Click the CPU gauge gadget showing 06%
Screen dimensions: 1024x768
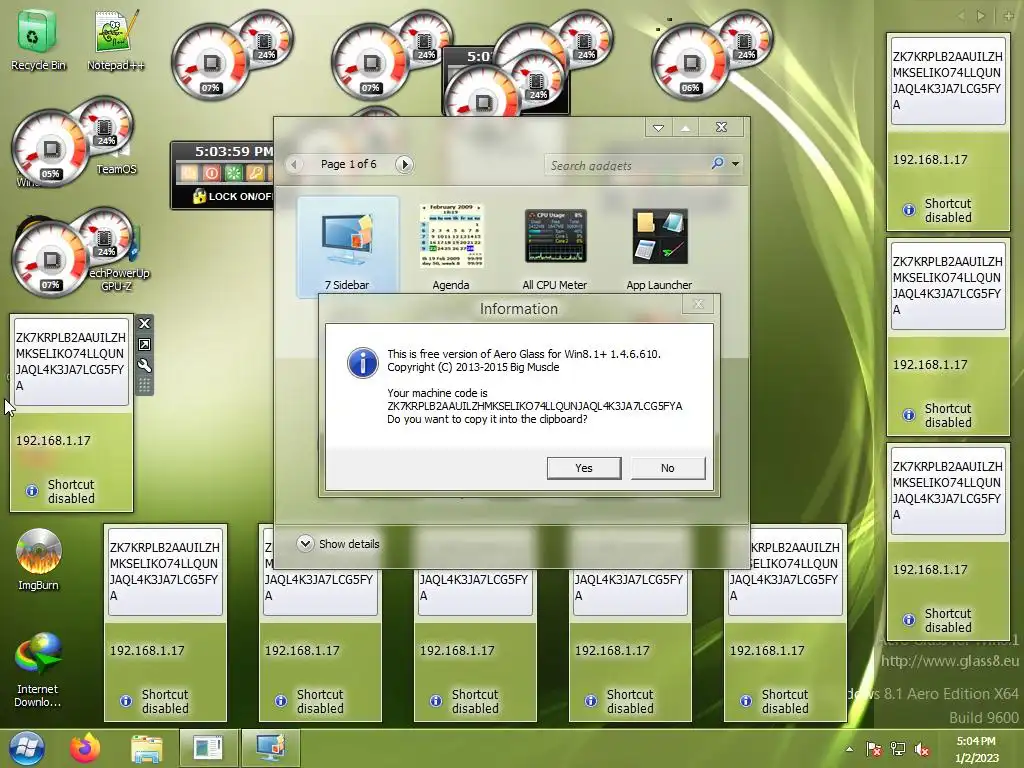690,63
